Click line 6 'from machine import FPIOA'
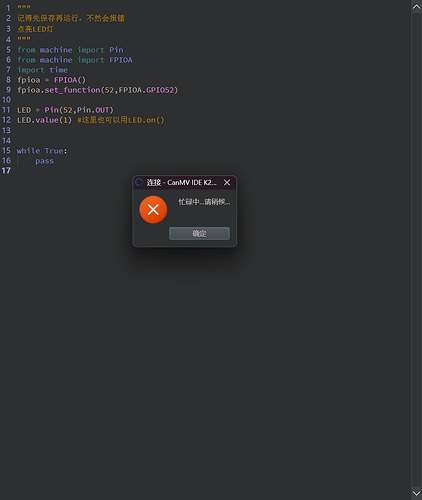Image resolution: width=422 pixels, height=500 pixels. pos(75,60)
